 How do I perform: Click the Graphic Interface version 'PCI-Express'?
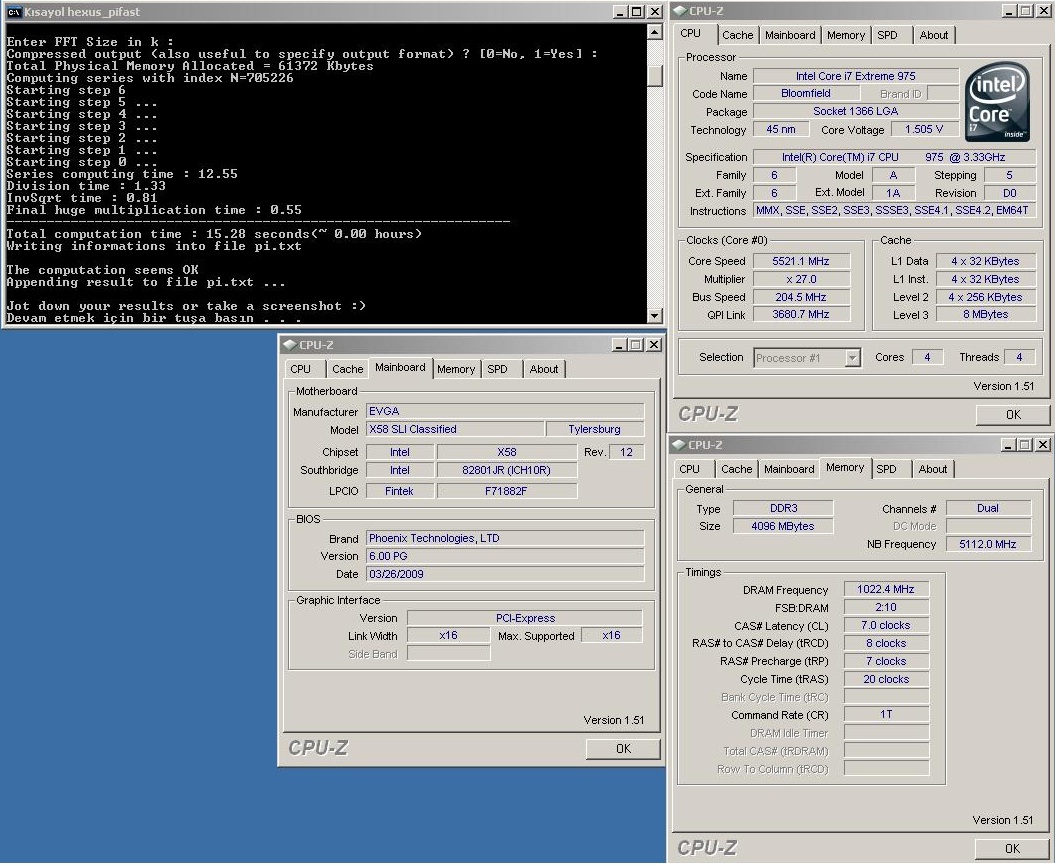point(525,618)
